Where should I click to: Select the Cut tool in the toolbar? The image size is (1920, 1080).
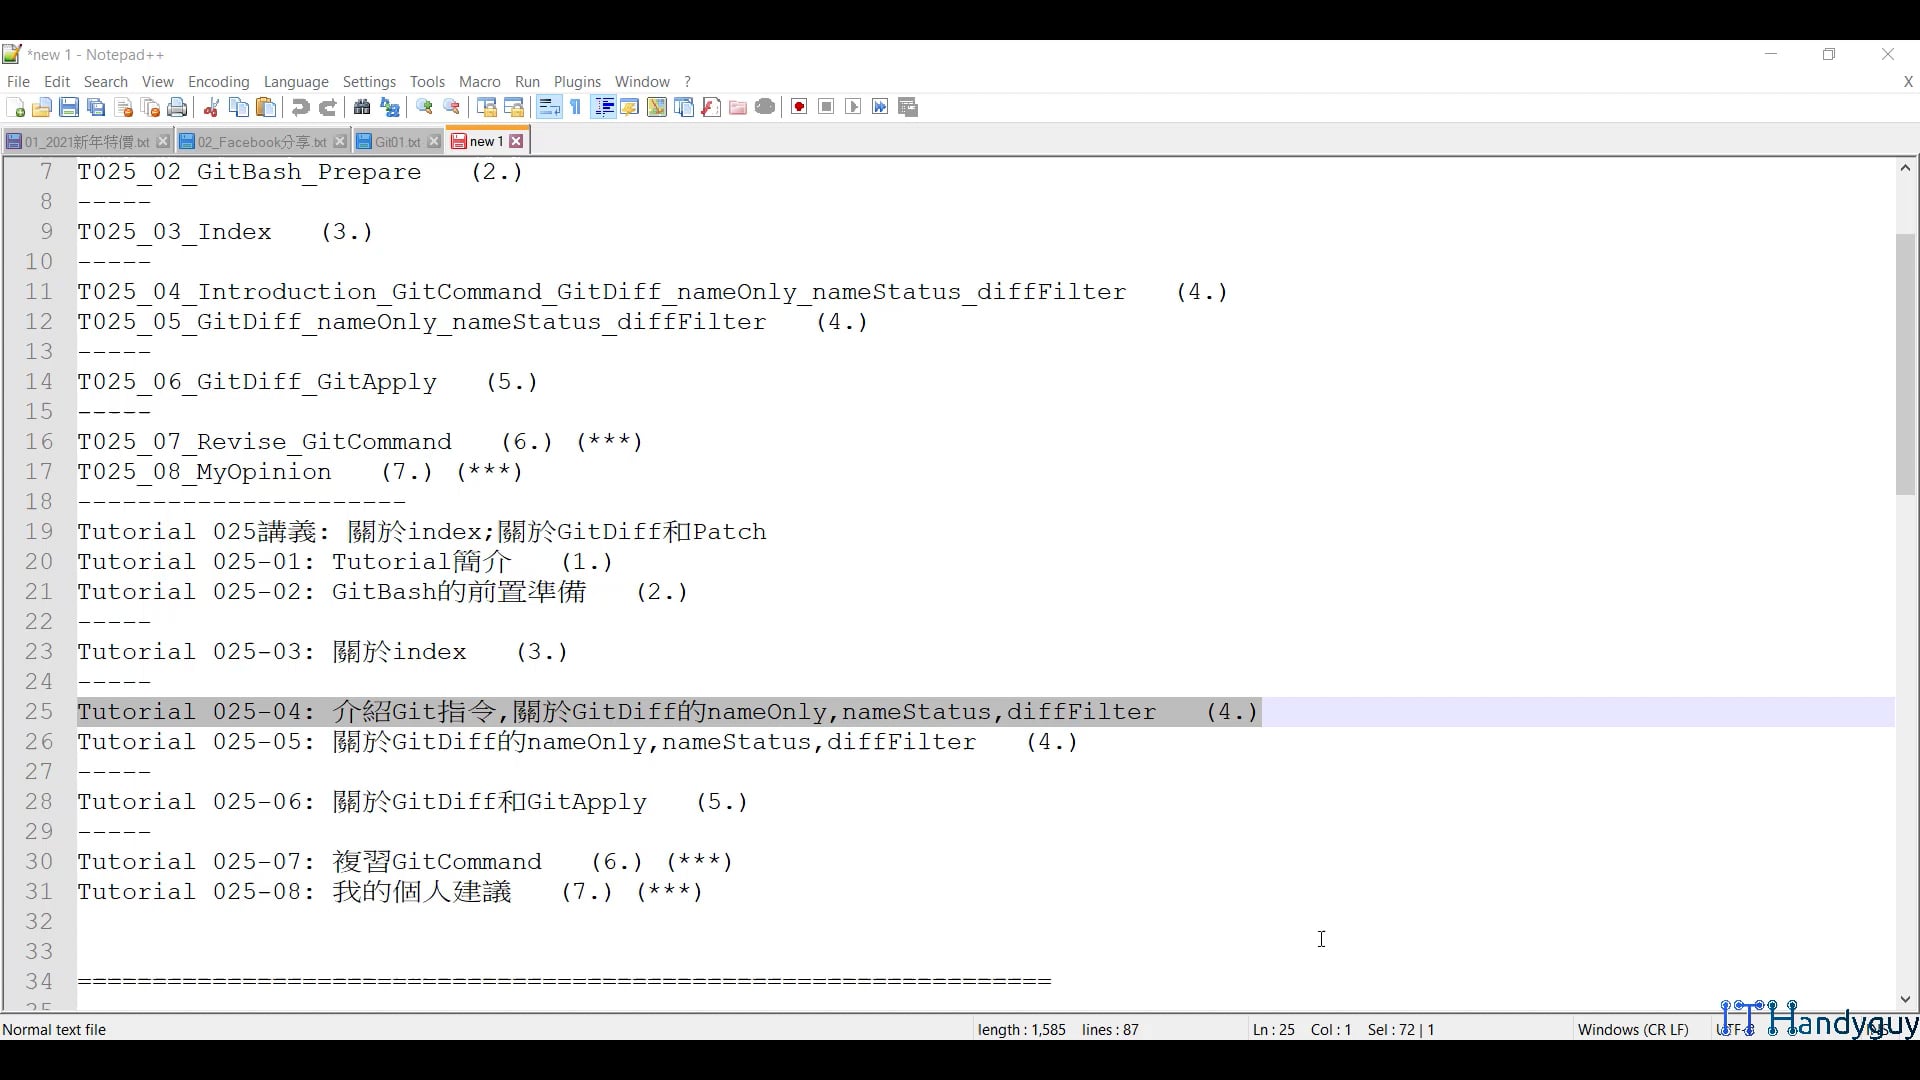211,107
